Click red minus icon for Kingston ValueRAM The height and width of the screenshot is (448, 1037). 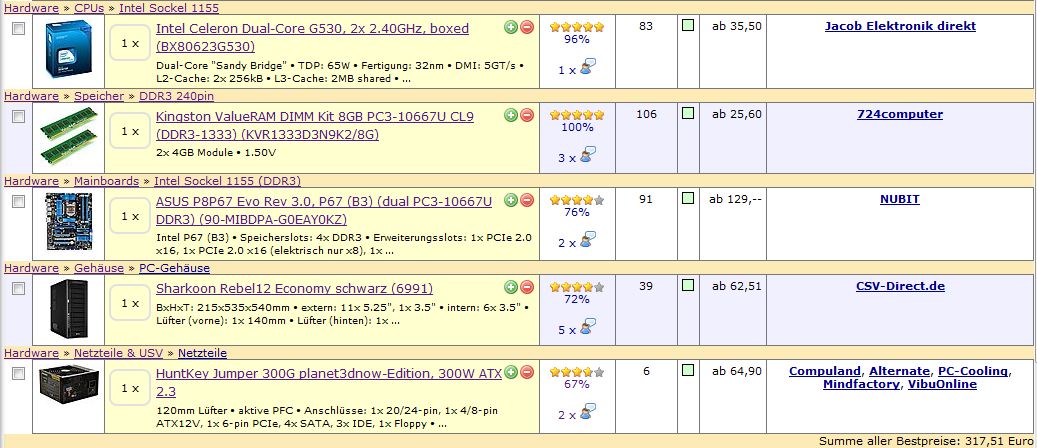(x=527, y=115)
